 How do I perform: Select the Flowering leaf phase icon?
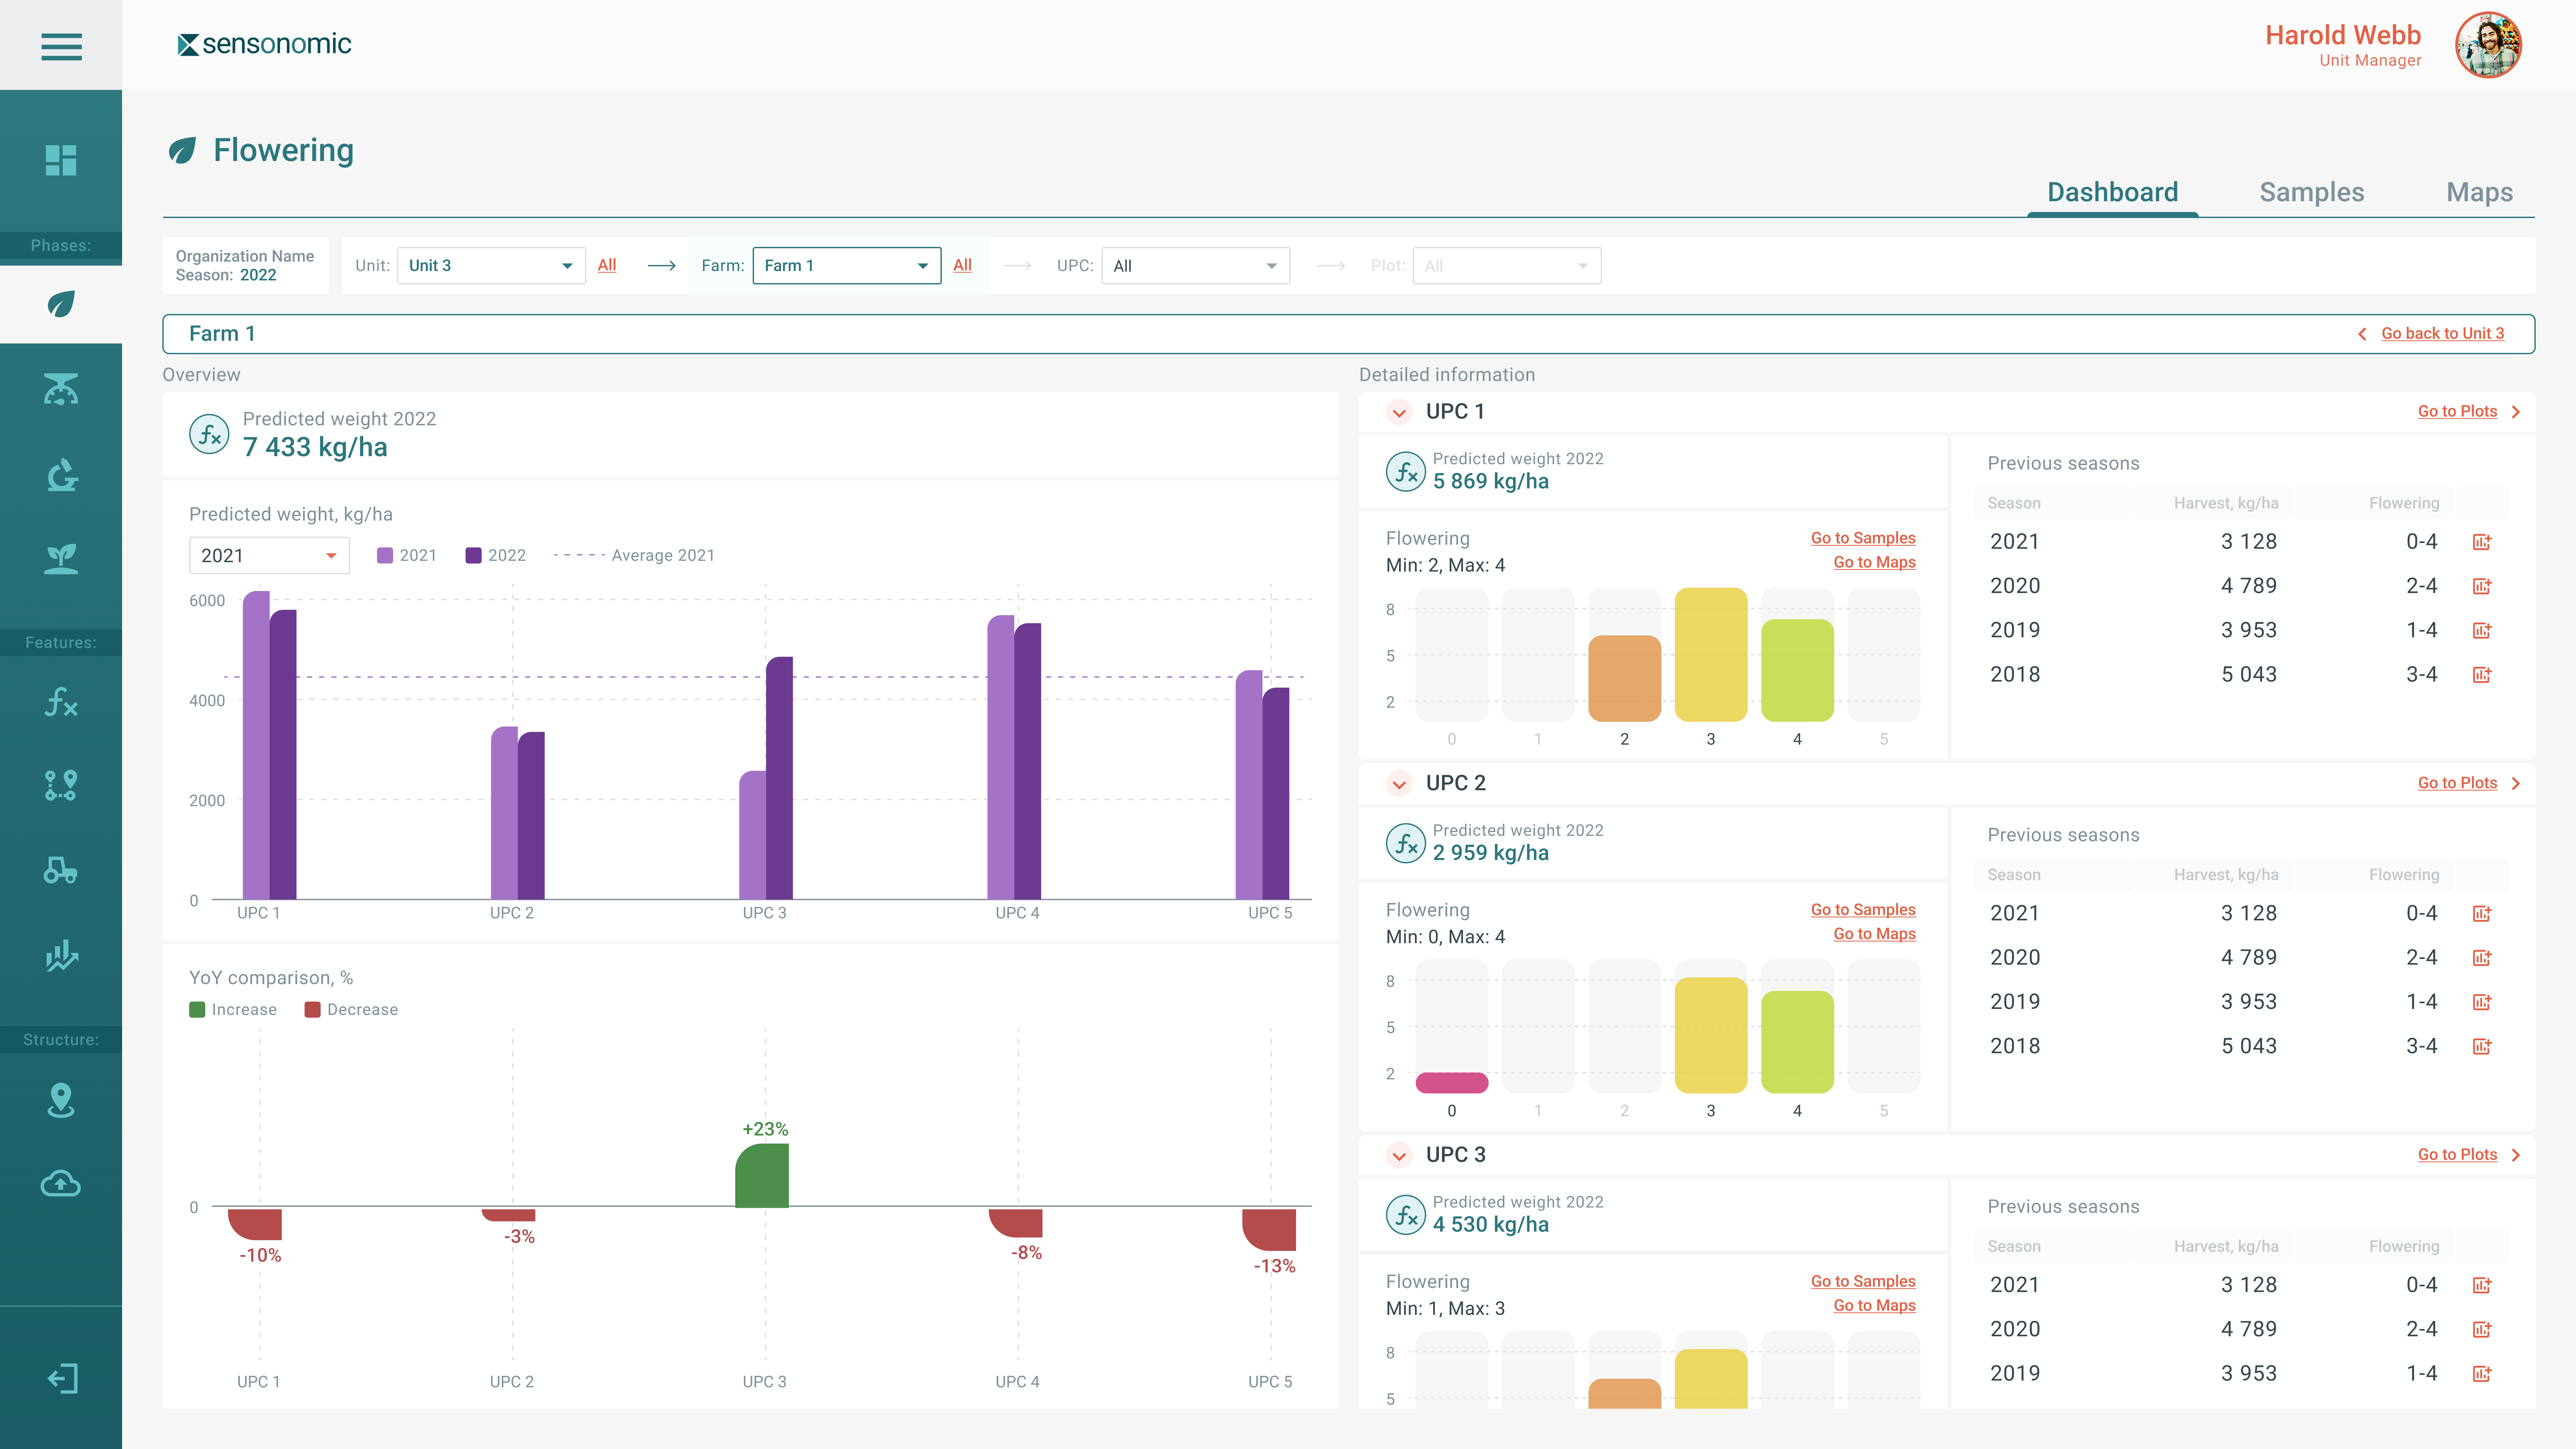61,304
